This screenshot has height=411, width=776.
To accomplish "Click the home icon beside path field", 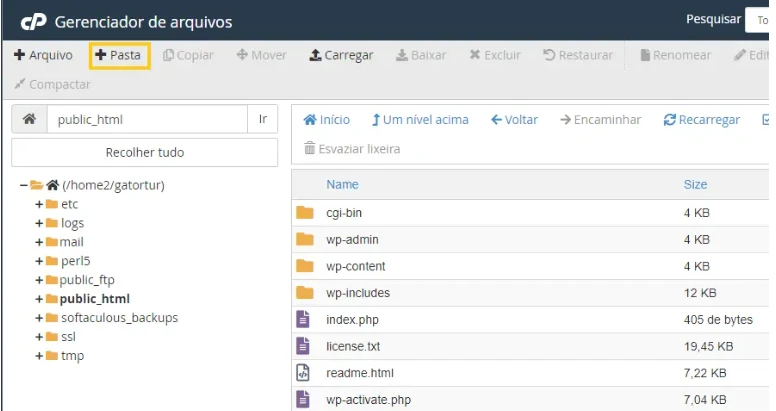I will [x=29, y=119].
